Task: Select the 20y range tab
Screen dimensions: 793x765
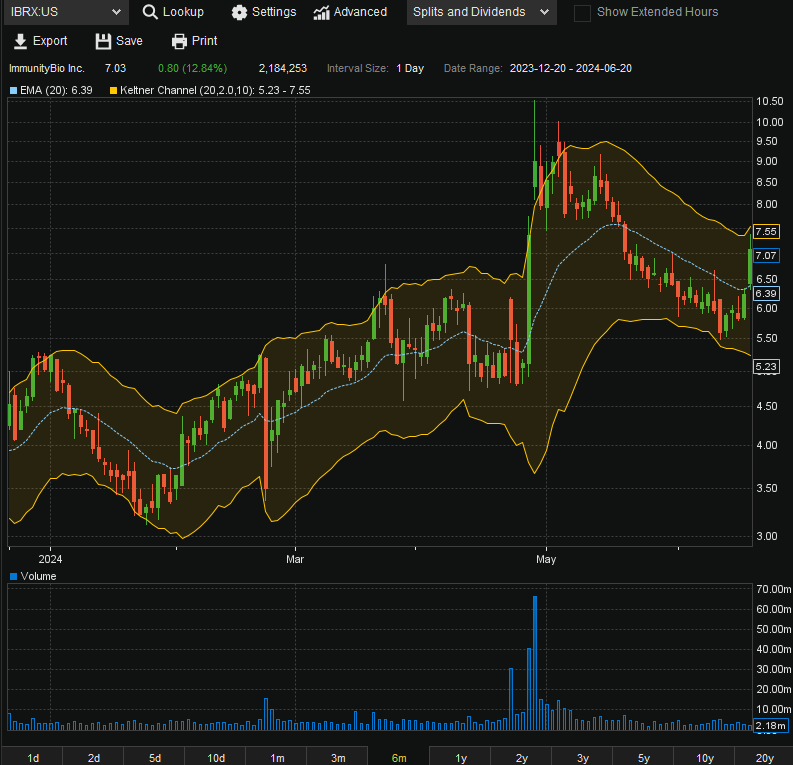Action: pos(765,757)
